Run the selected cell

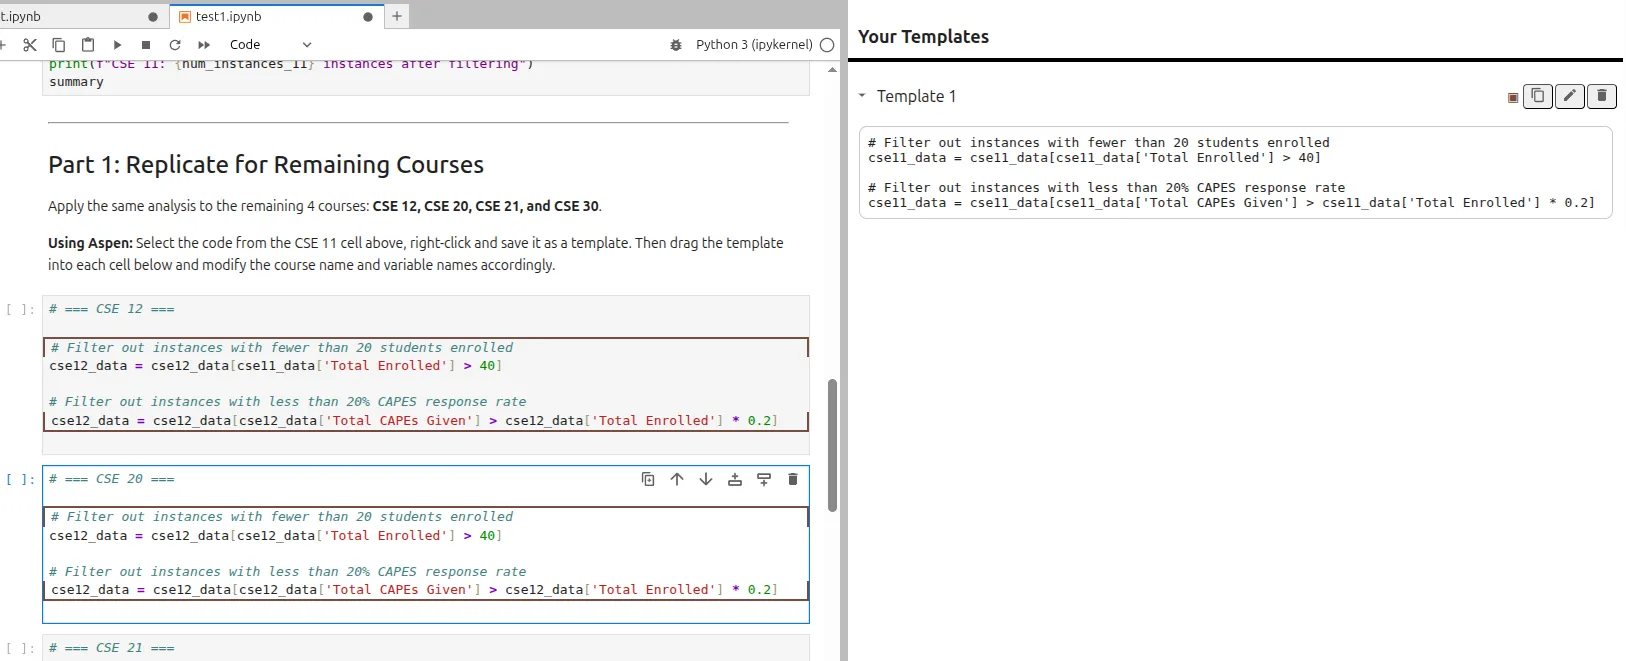(x=117, y=45)
